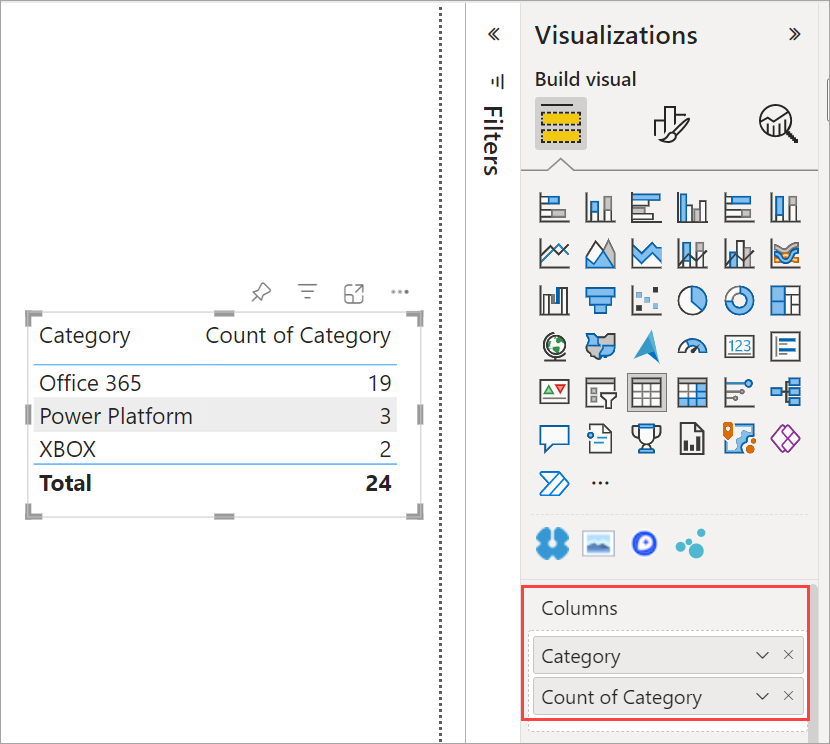This screenshot has width=830, height=744.
Task: Select the teal bubbles custom visual
Action: click(691, 543)
